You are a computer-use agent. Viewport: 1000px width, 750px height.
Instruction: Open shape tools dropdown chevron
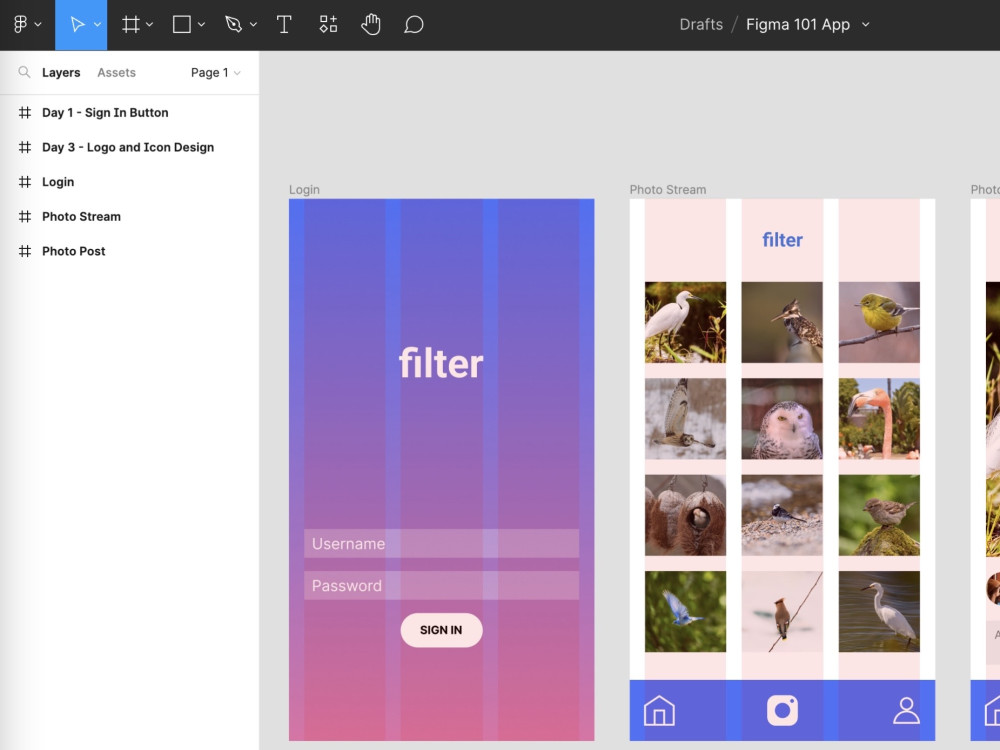pos(201,24)
